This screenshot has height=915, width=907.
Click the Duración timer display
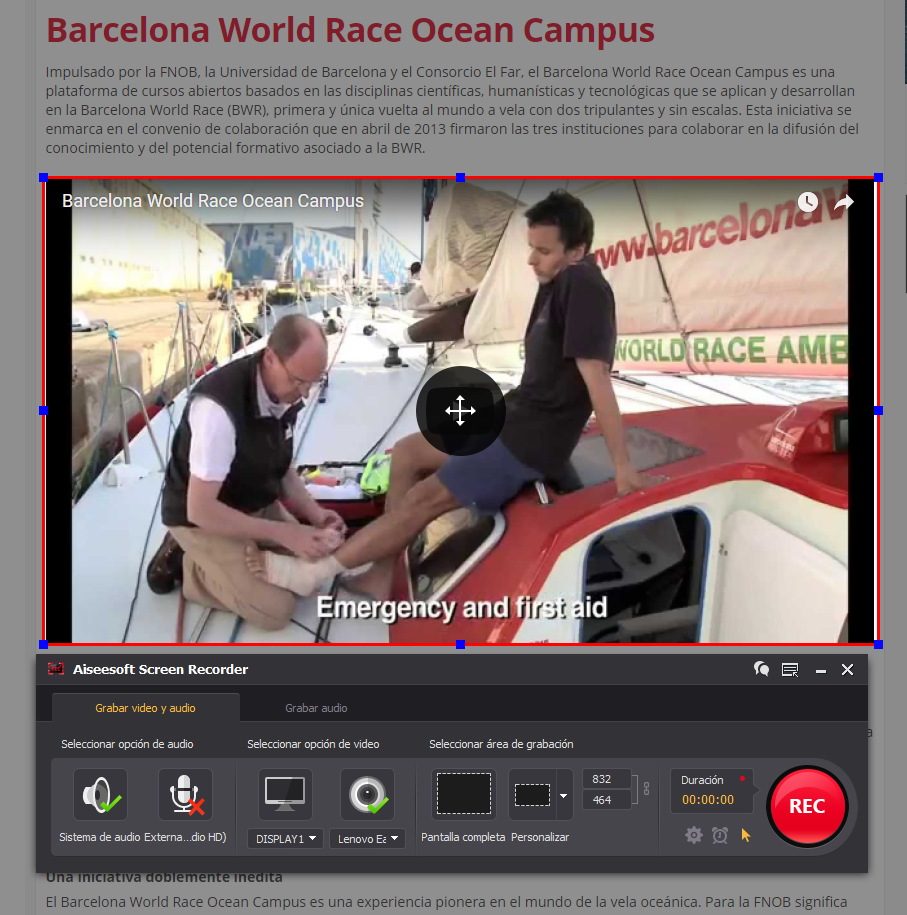[x=711, y=791]
